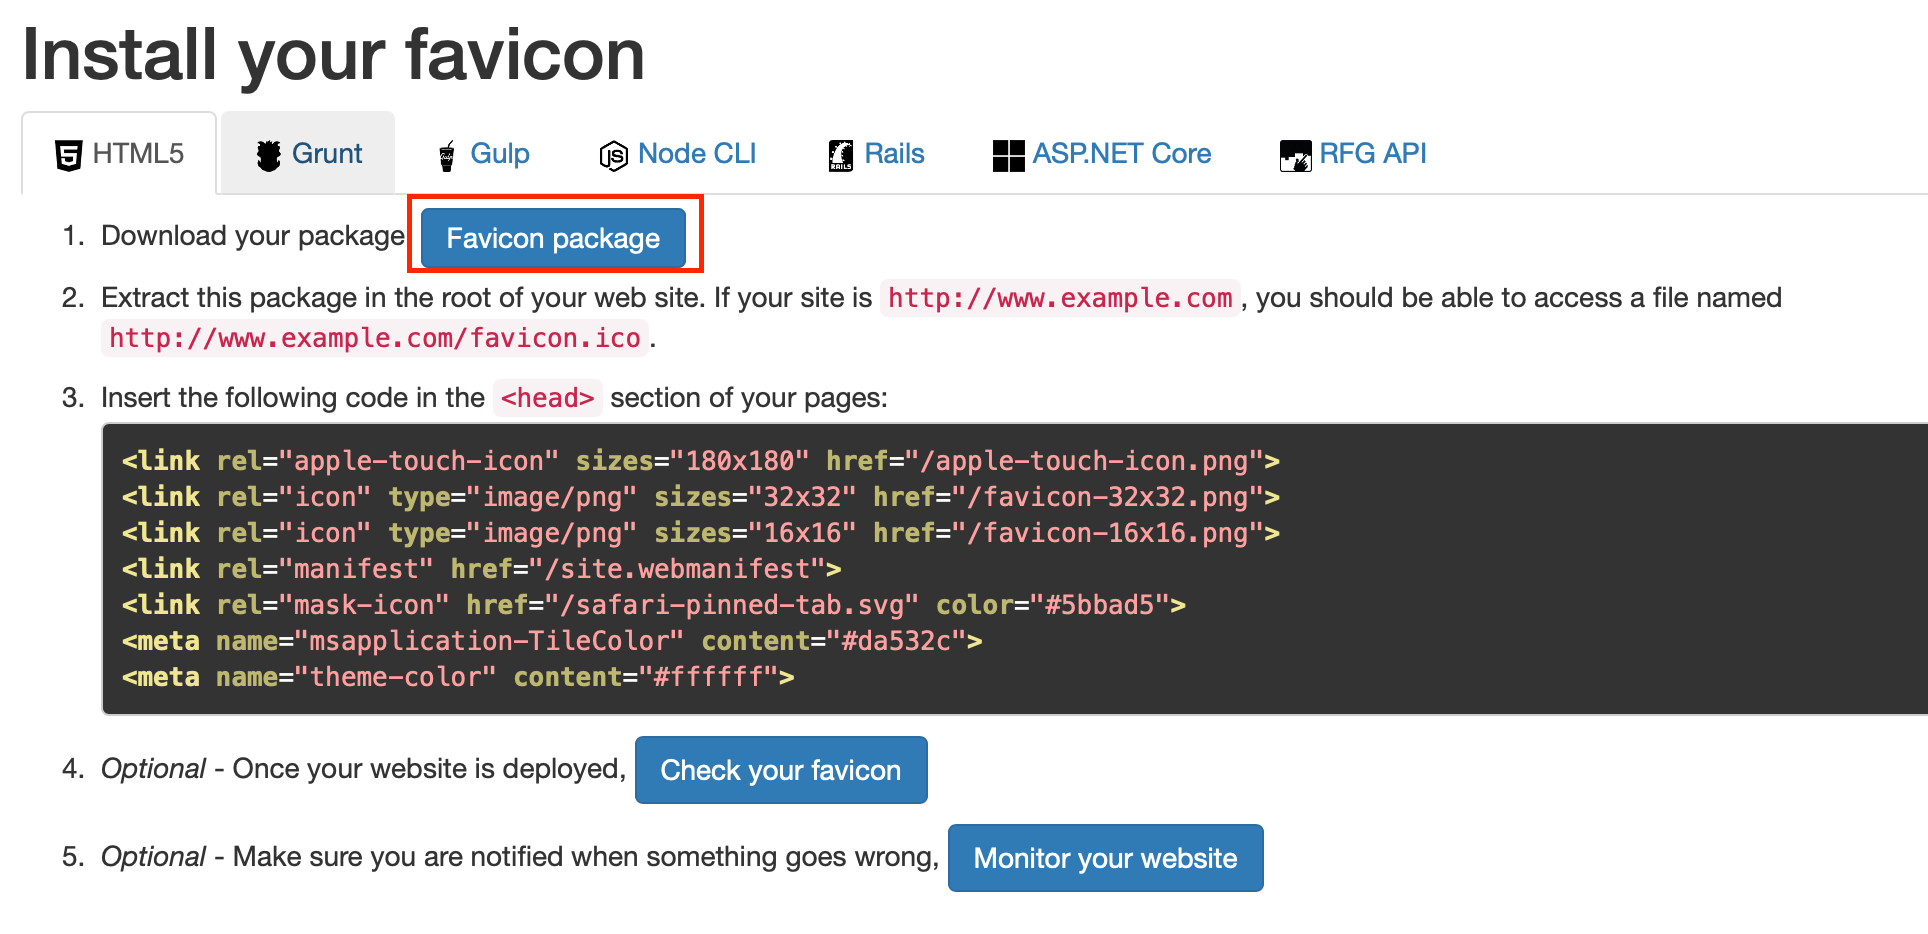Image resolution: width=1928 pixels, height=934 pixels.
Task: Click the favicon.ico example URL
Action: (x=375, y=338)
